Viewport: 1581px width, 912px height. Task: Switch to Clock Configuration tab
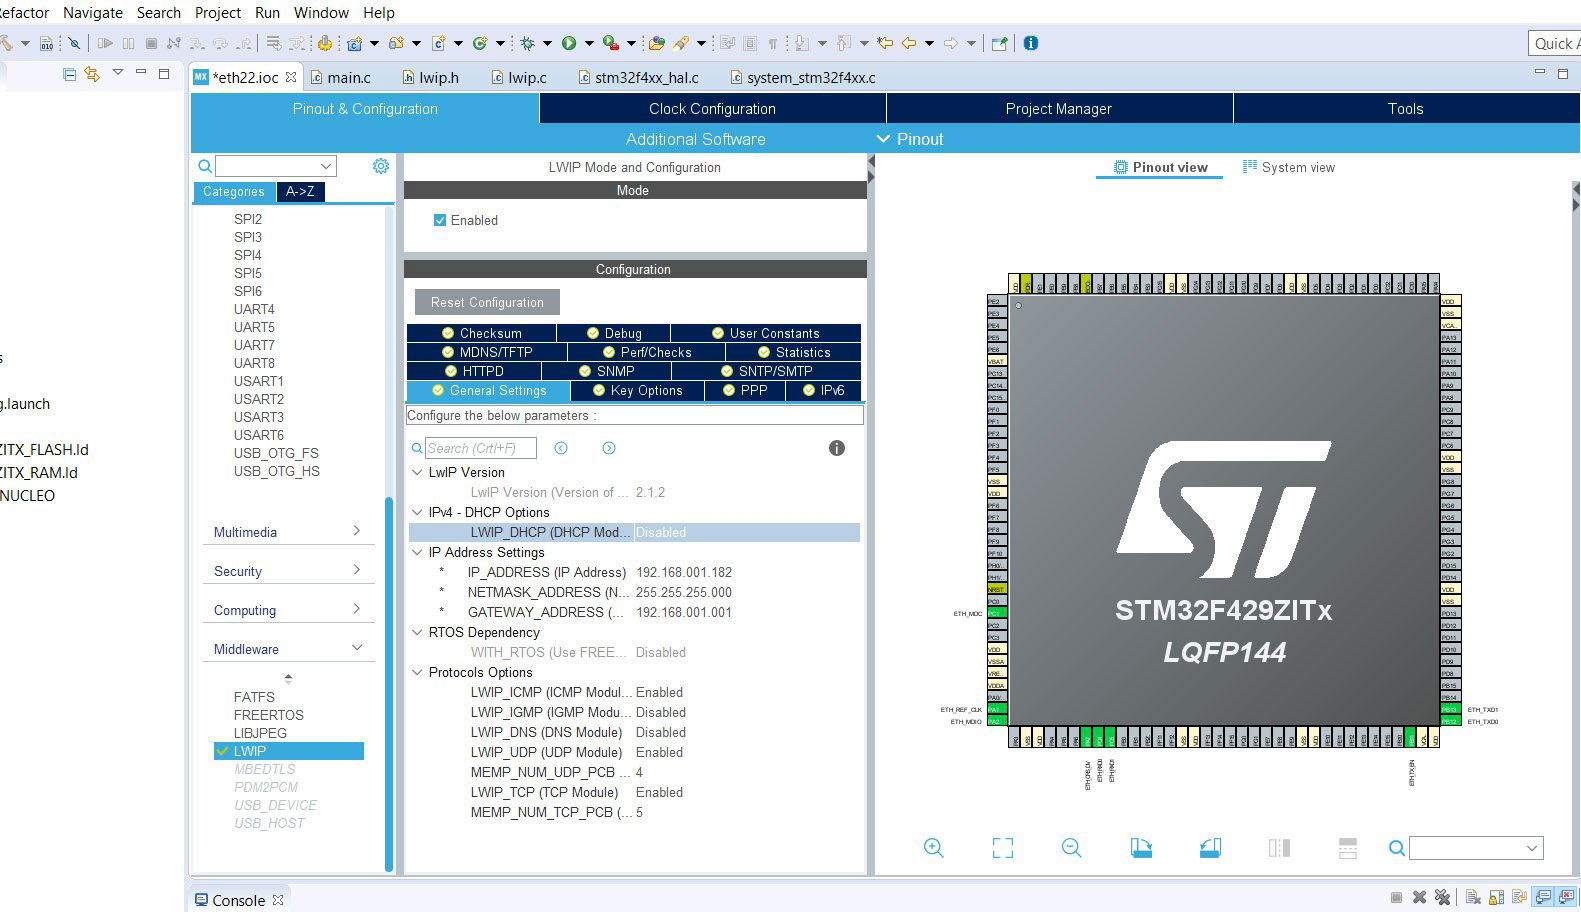tap(712, 108)
